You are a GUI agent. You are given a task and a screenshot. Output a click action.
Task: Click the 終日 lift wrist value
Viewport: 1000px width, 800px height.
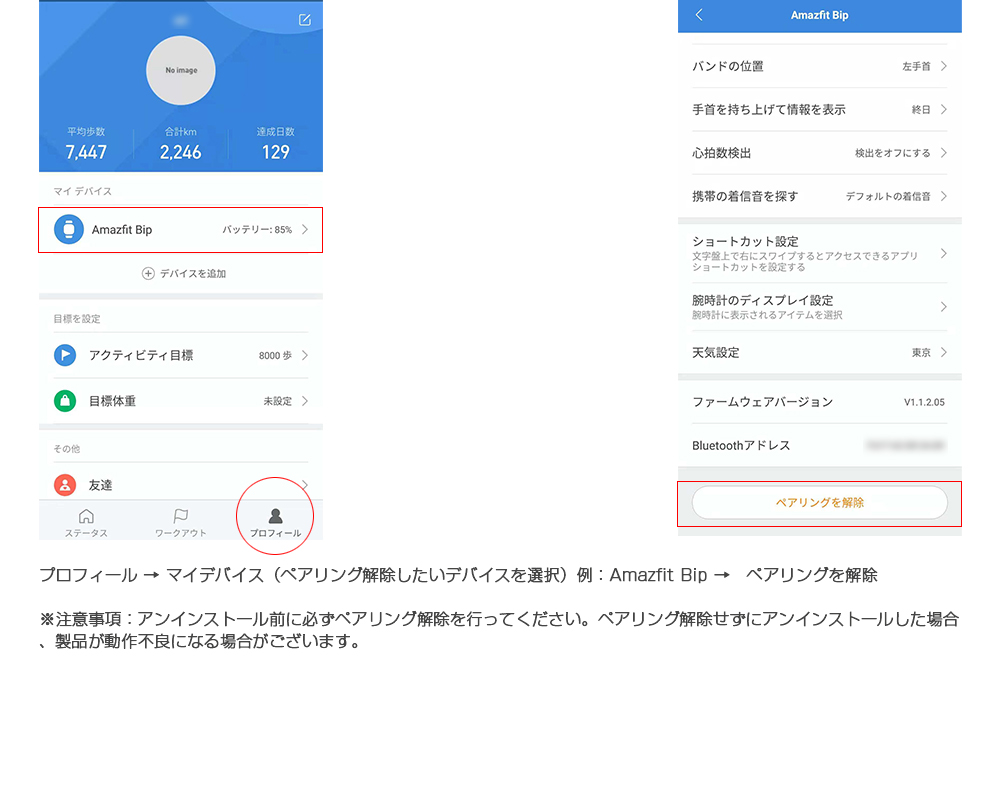[x=922, y=110]
